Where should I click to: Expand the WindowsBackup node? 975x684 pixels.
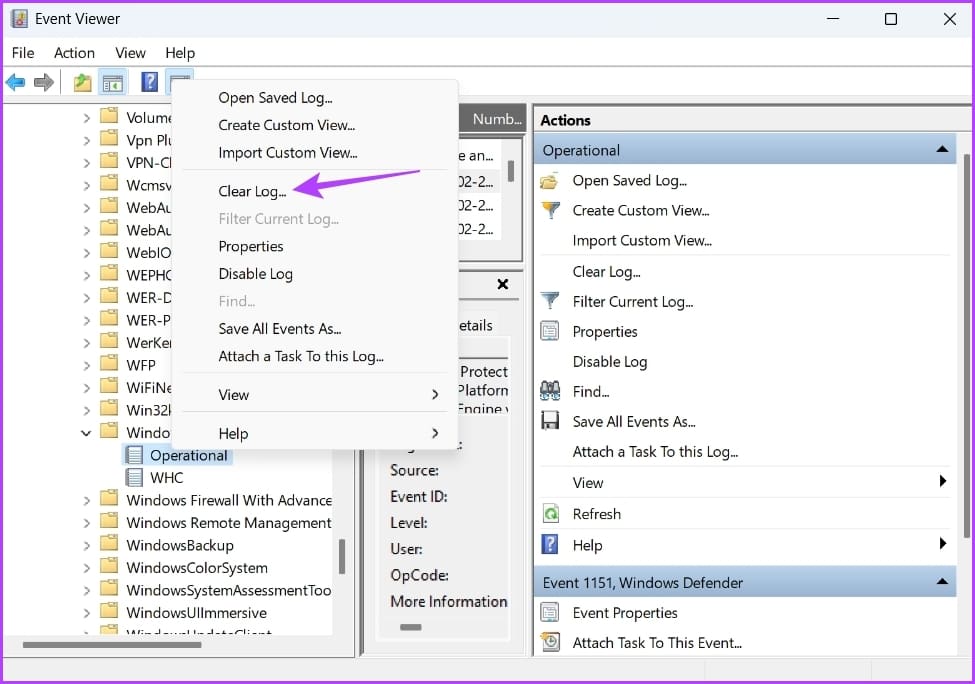coord(86,545)
